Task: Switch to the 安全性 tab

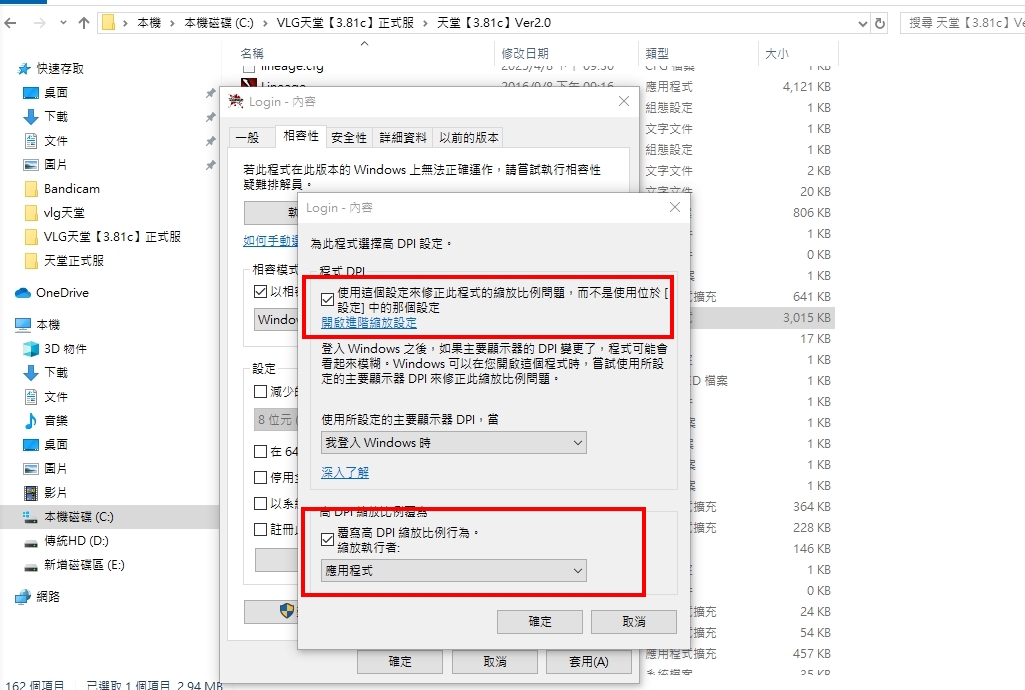Action: click(x=349, y=137)
